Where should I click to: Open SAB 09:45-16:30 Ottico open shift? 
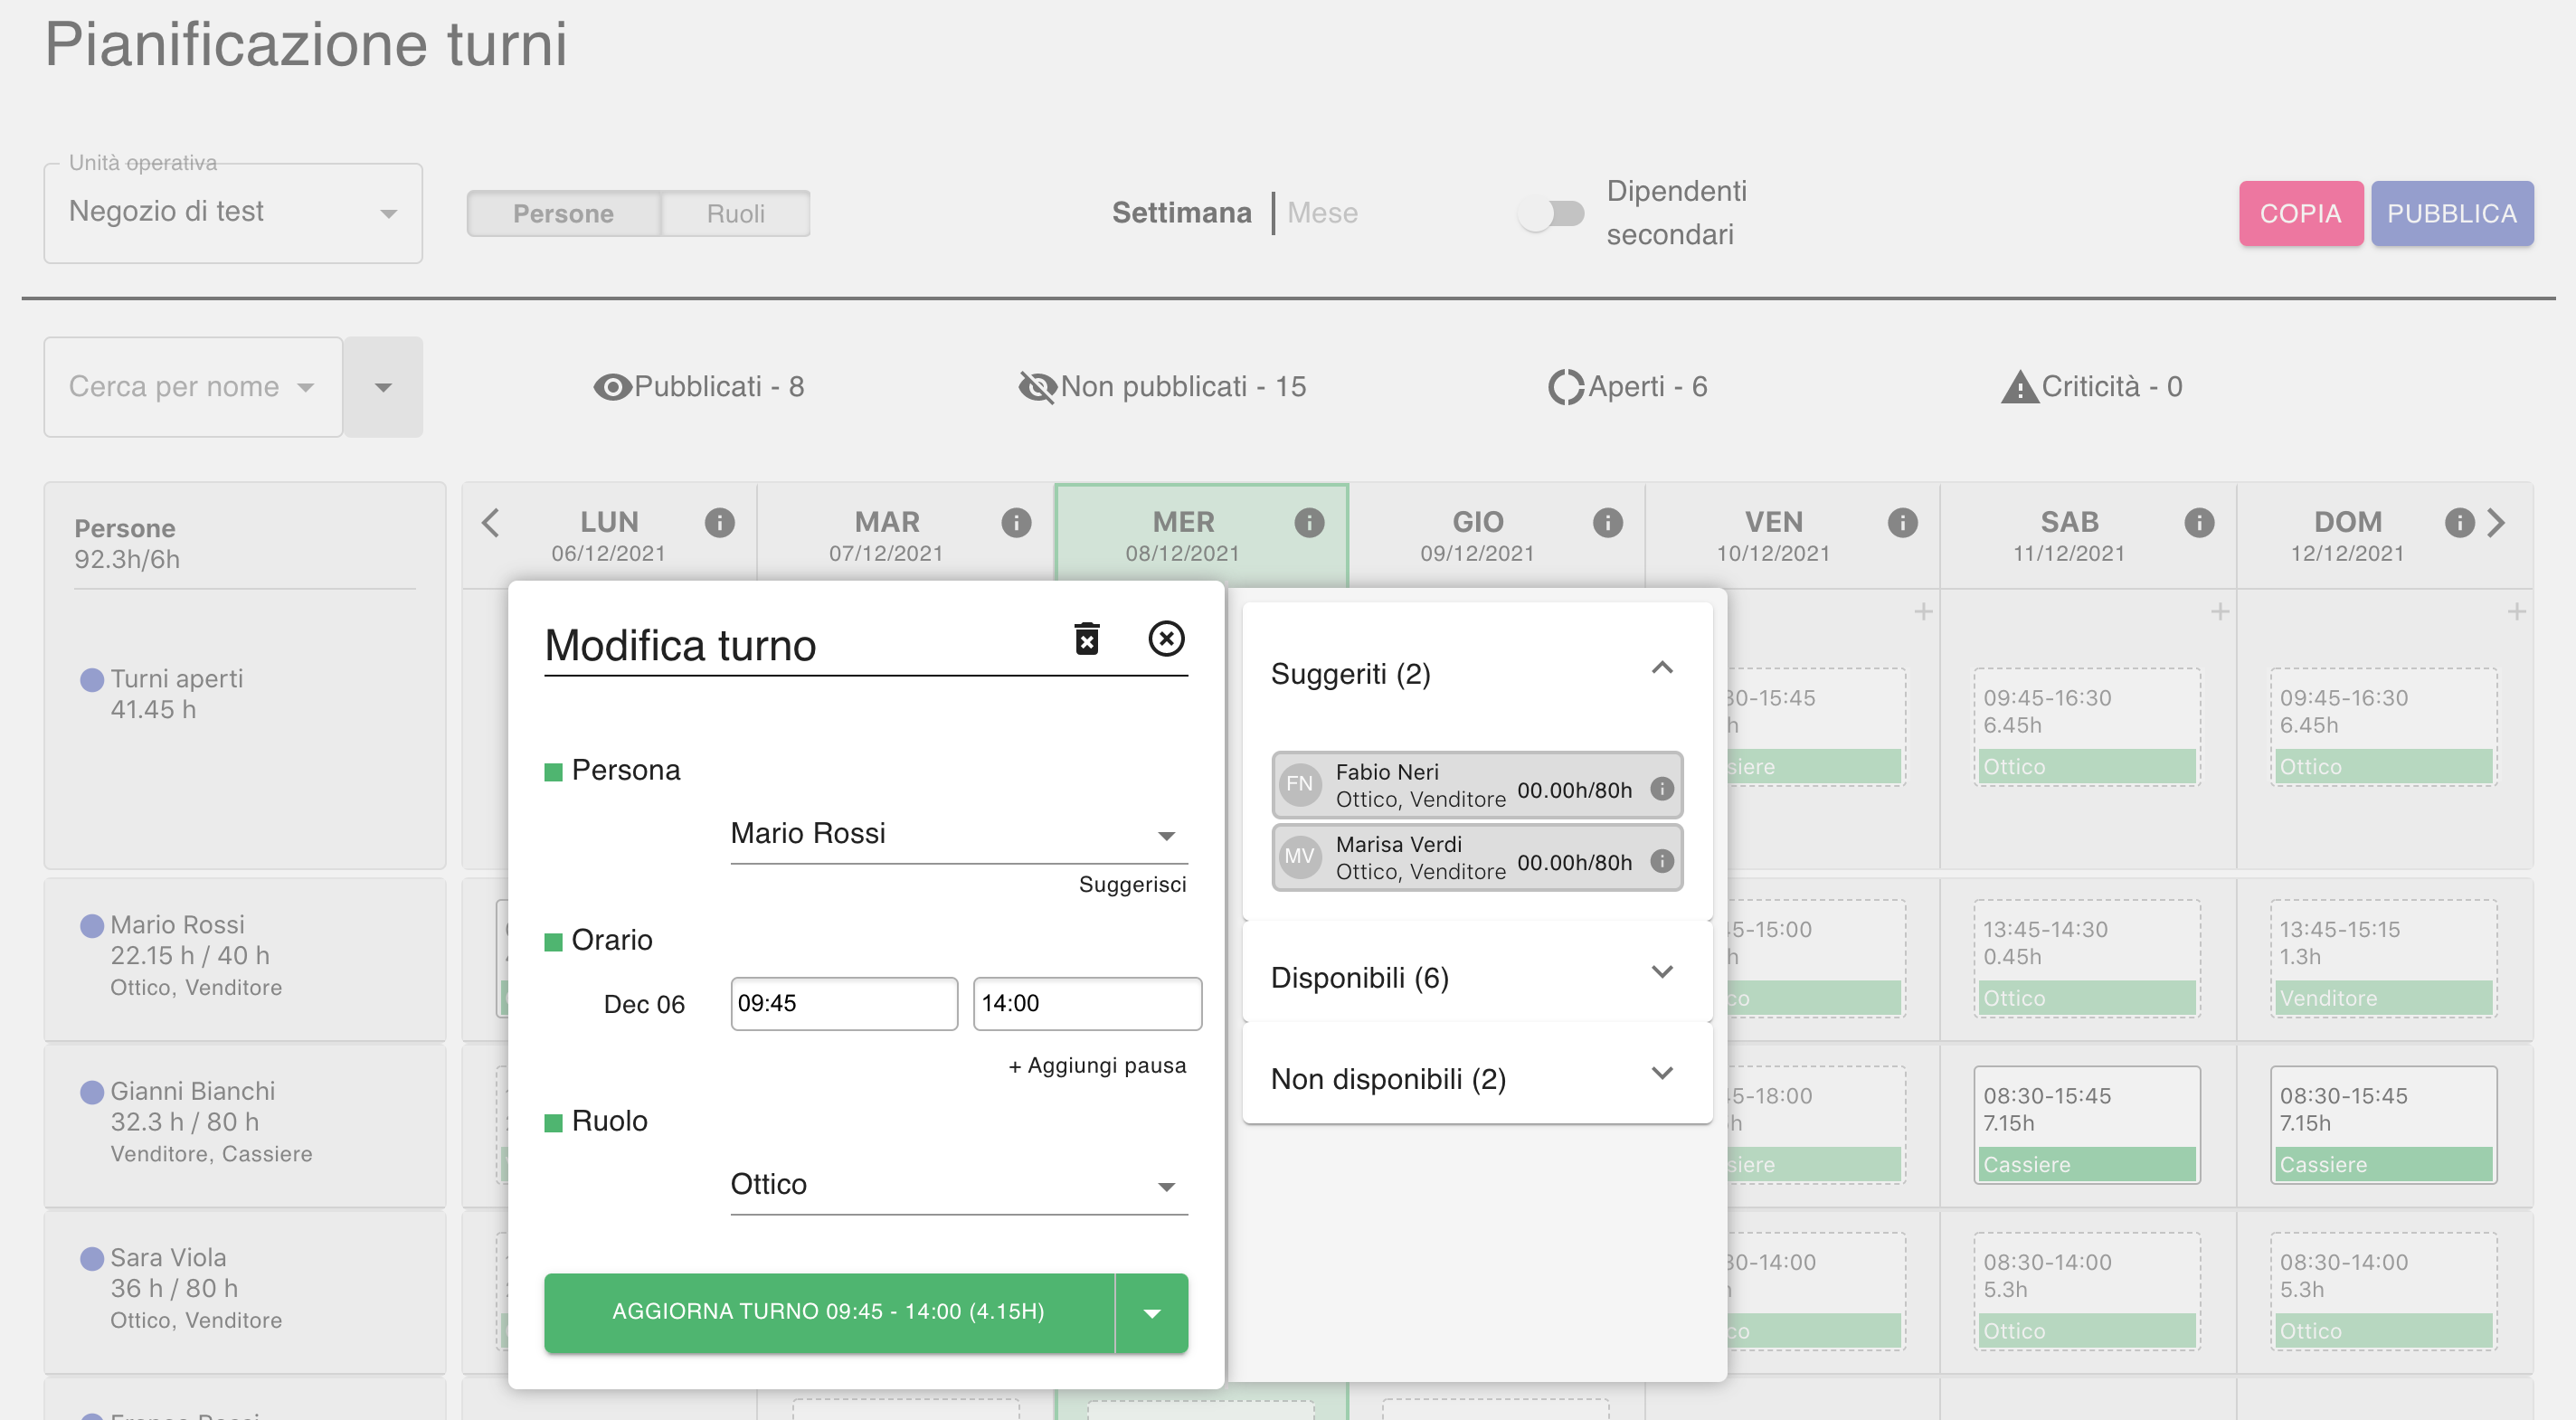2087,727
